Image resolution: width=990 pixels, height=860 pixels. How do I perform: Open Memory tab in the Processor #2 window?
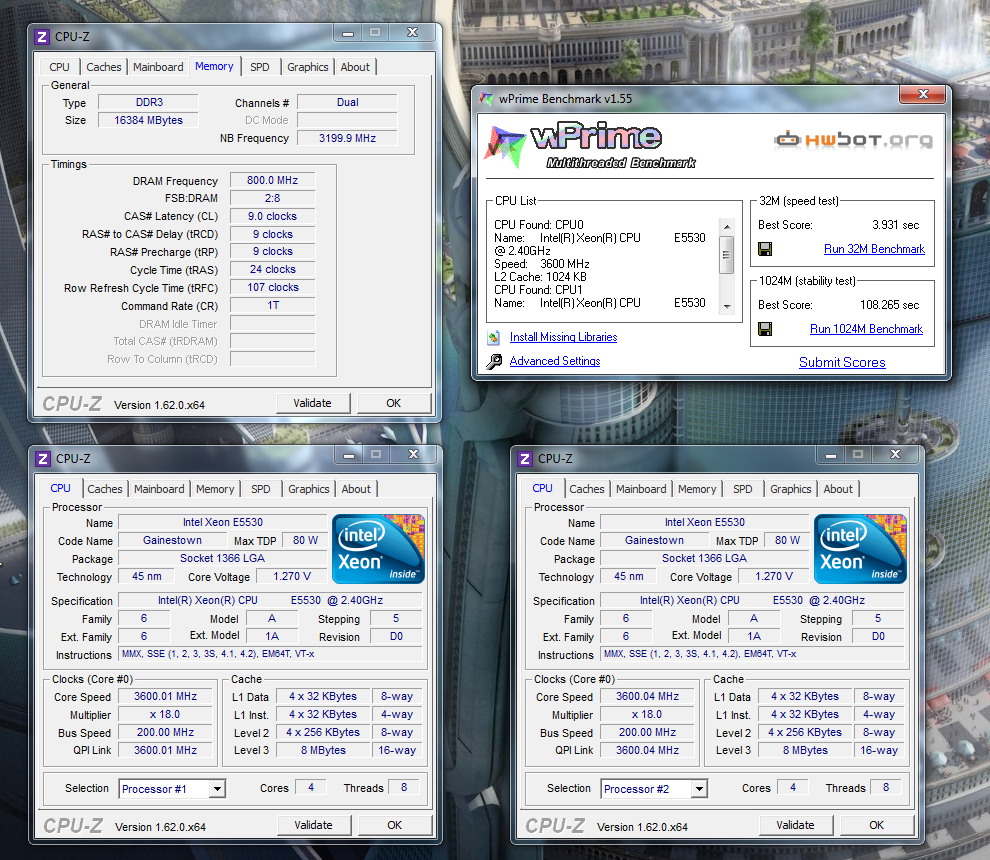click(x=697, y=489)
